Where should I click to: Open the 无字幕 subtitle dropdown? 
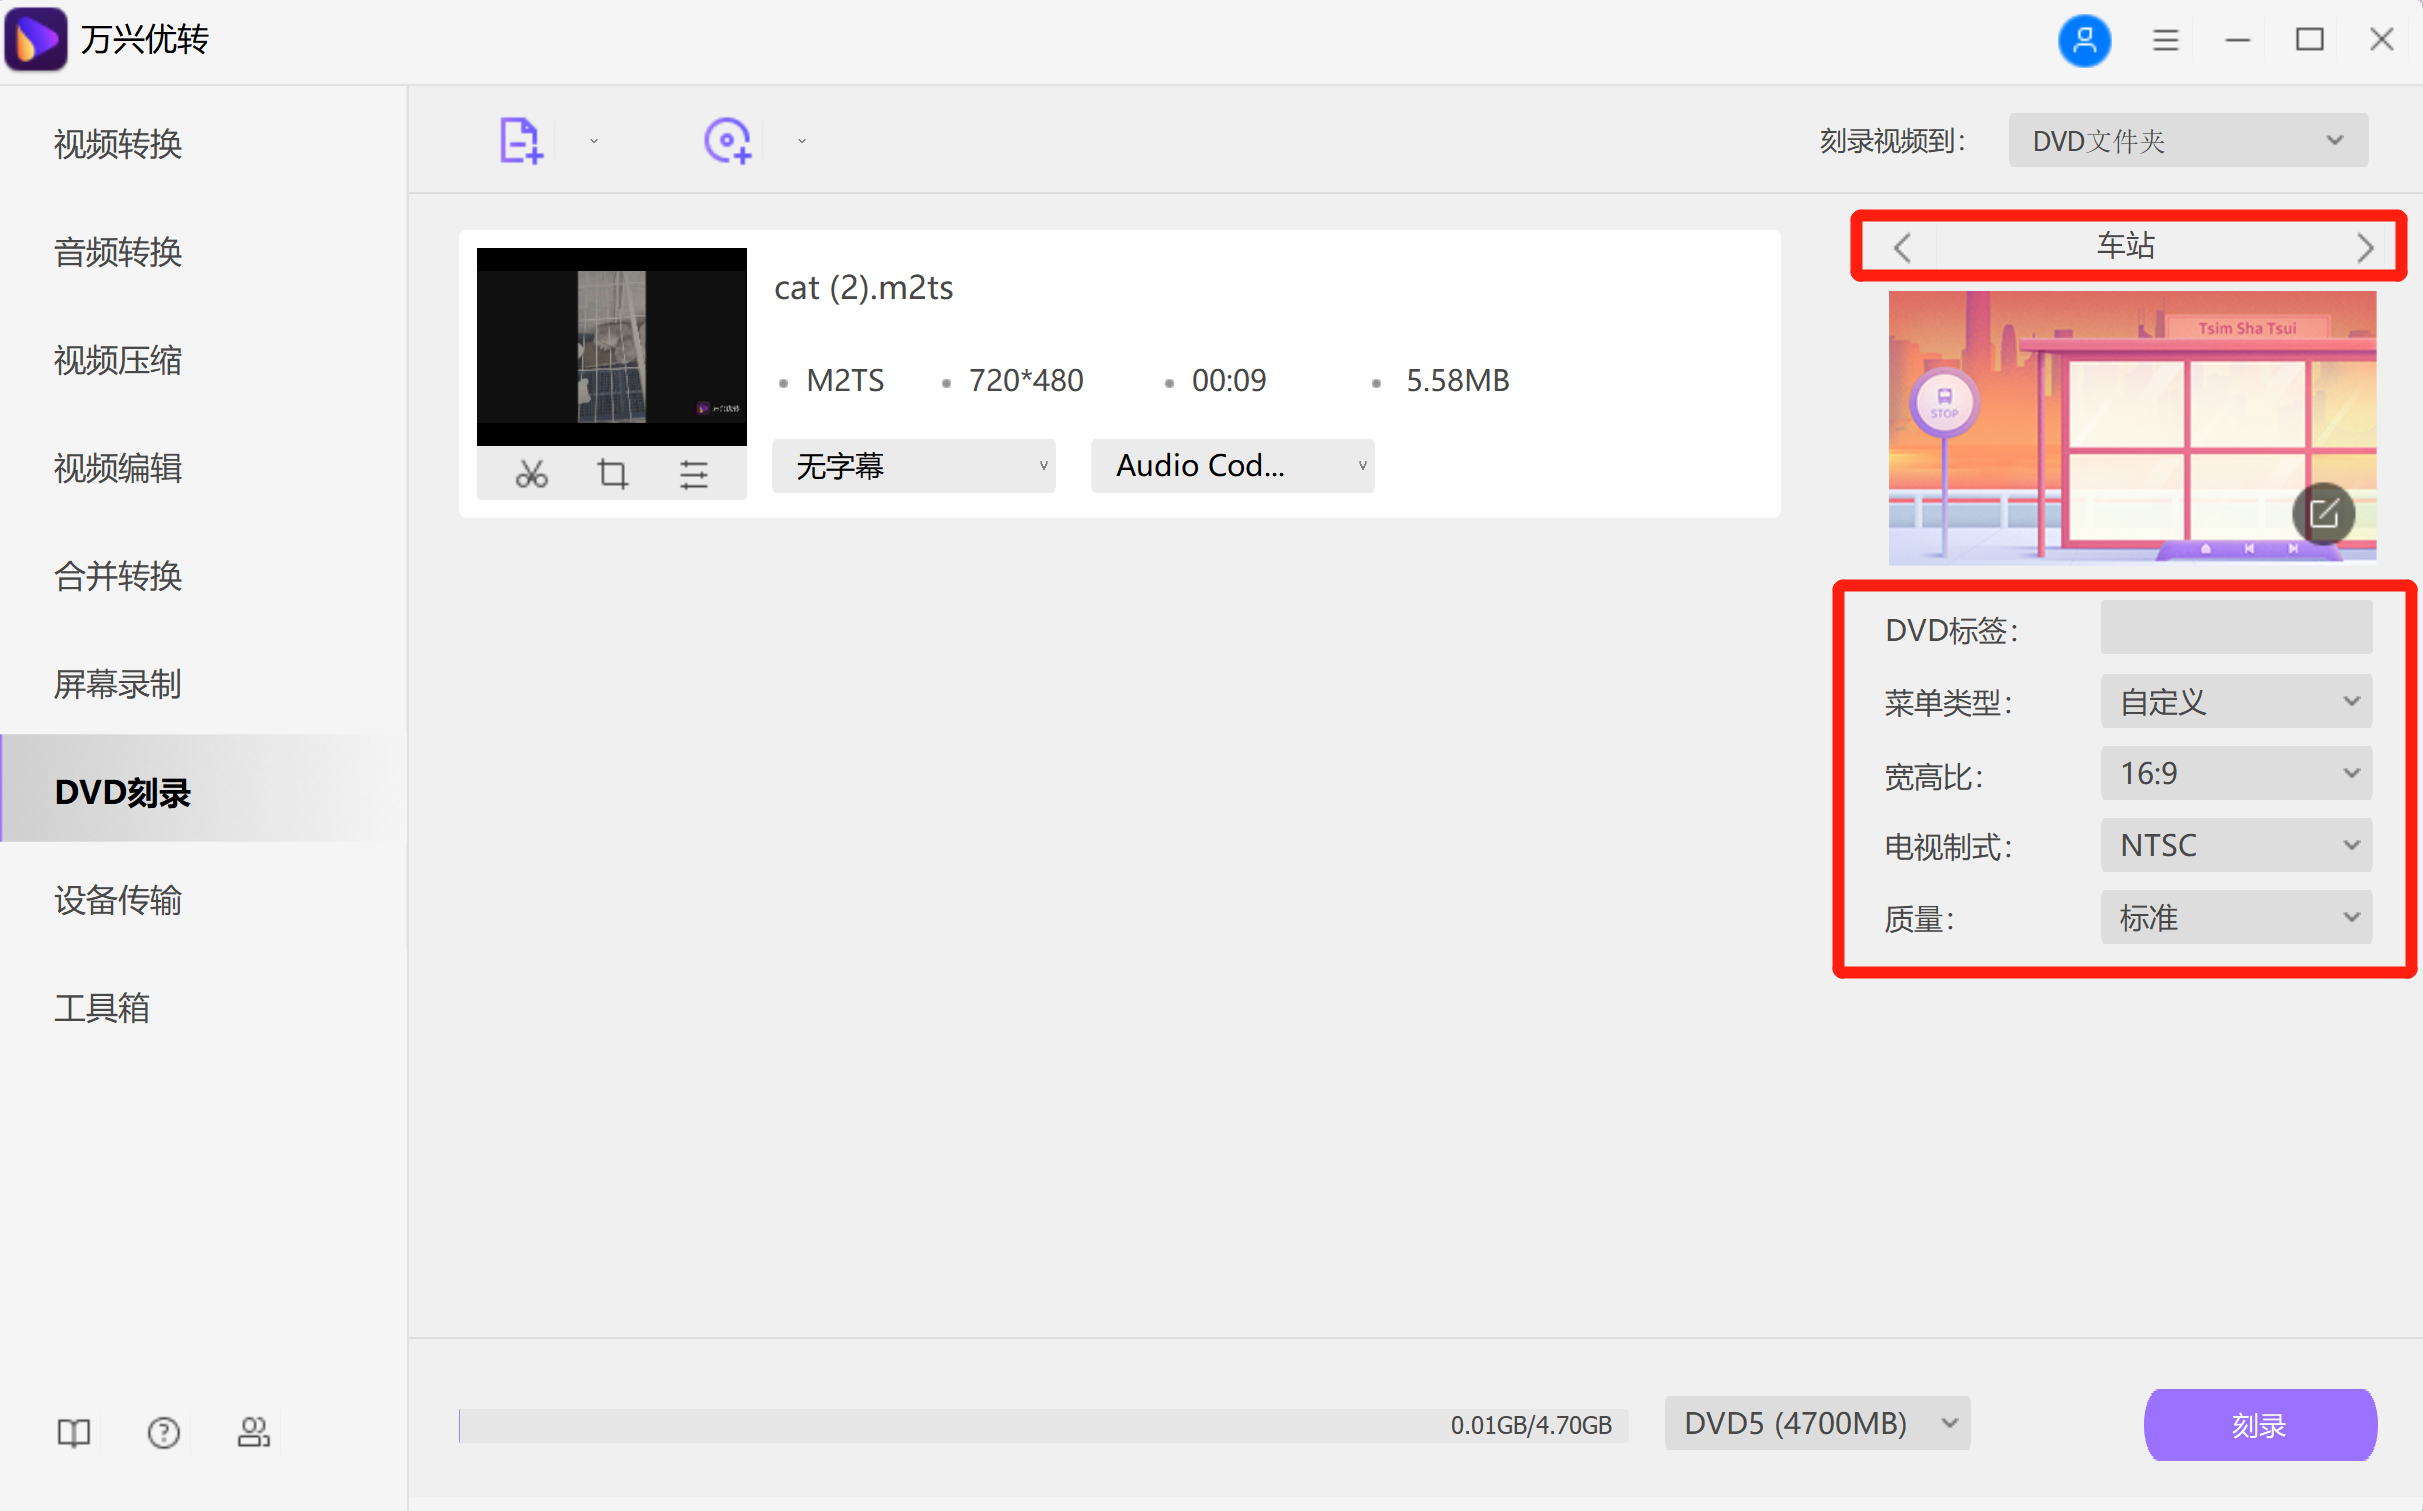(x=913, y=466)
